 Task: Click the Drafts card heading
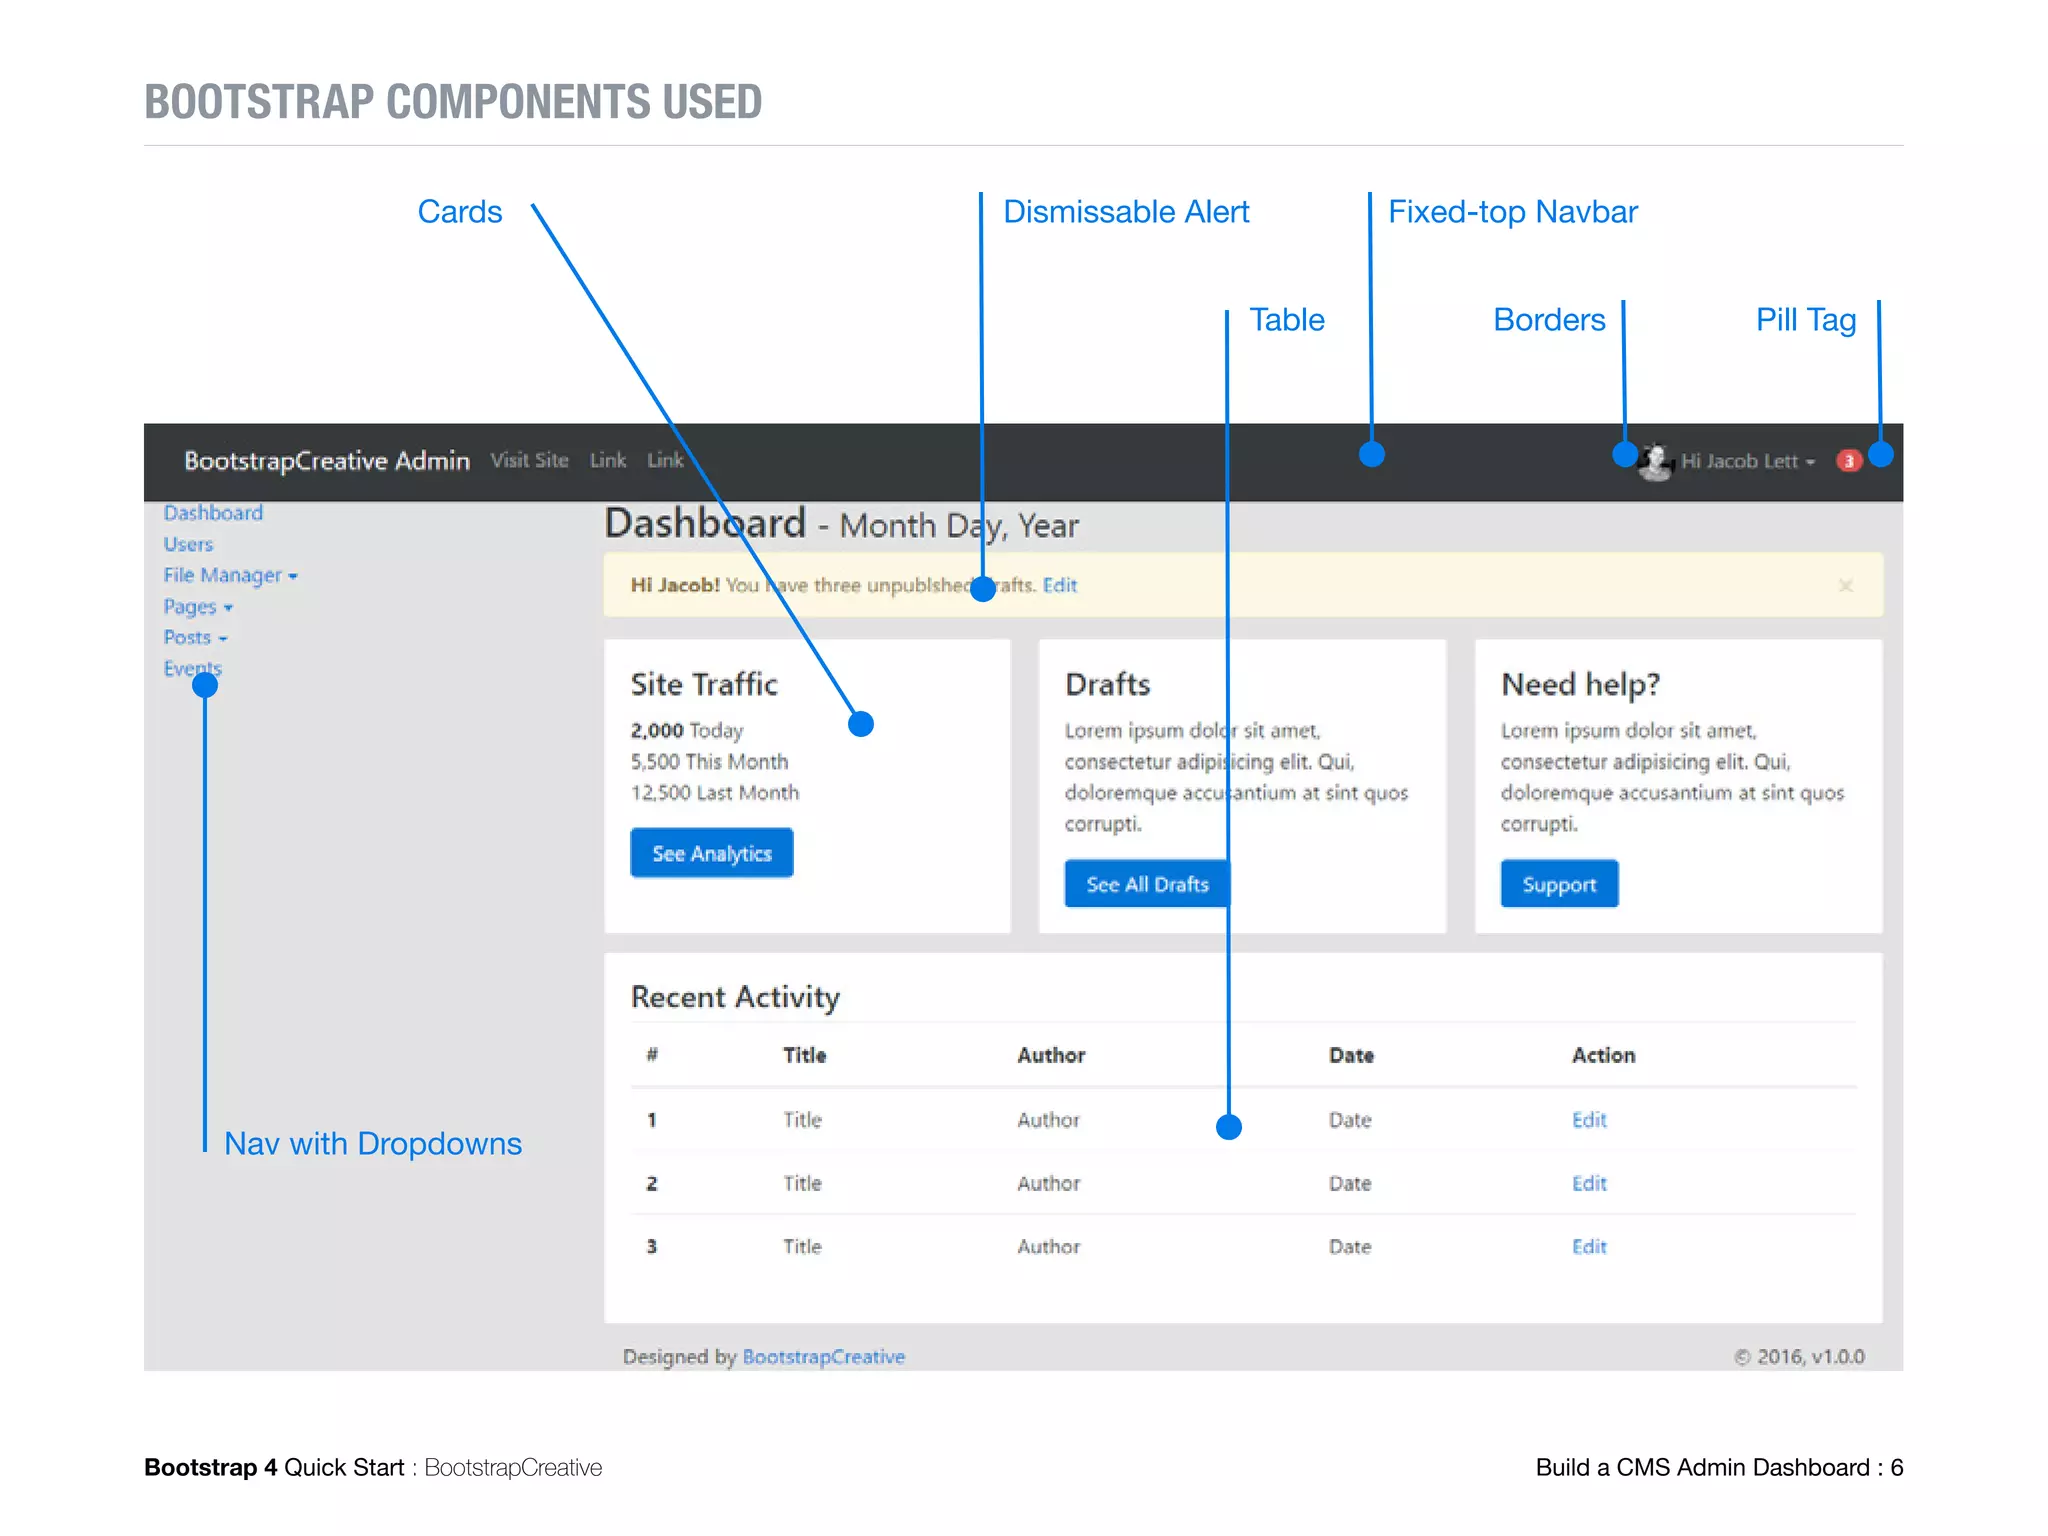point(1108,684)
